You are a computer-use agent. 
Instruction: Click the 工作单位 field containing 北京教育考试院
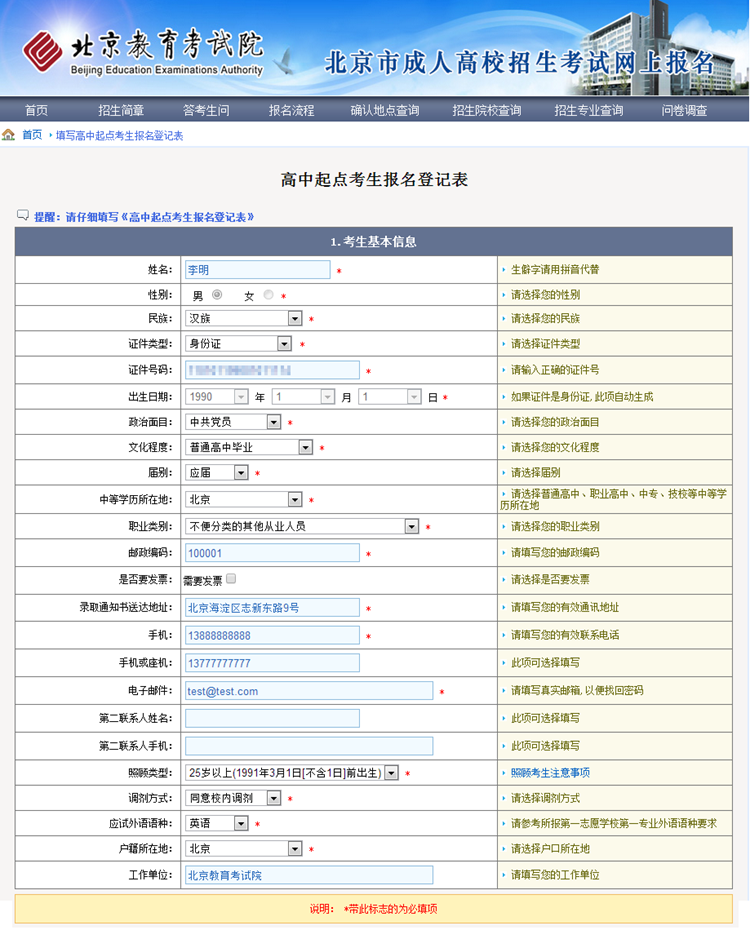309,875
